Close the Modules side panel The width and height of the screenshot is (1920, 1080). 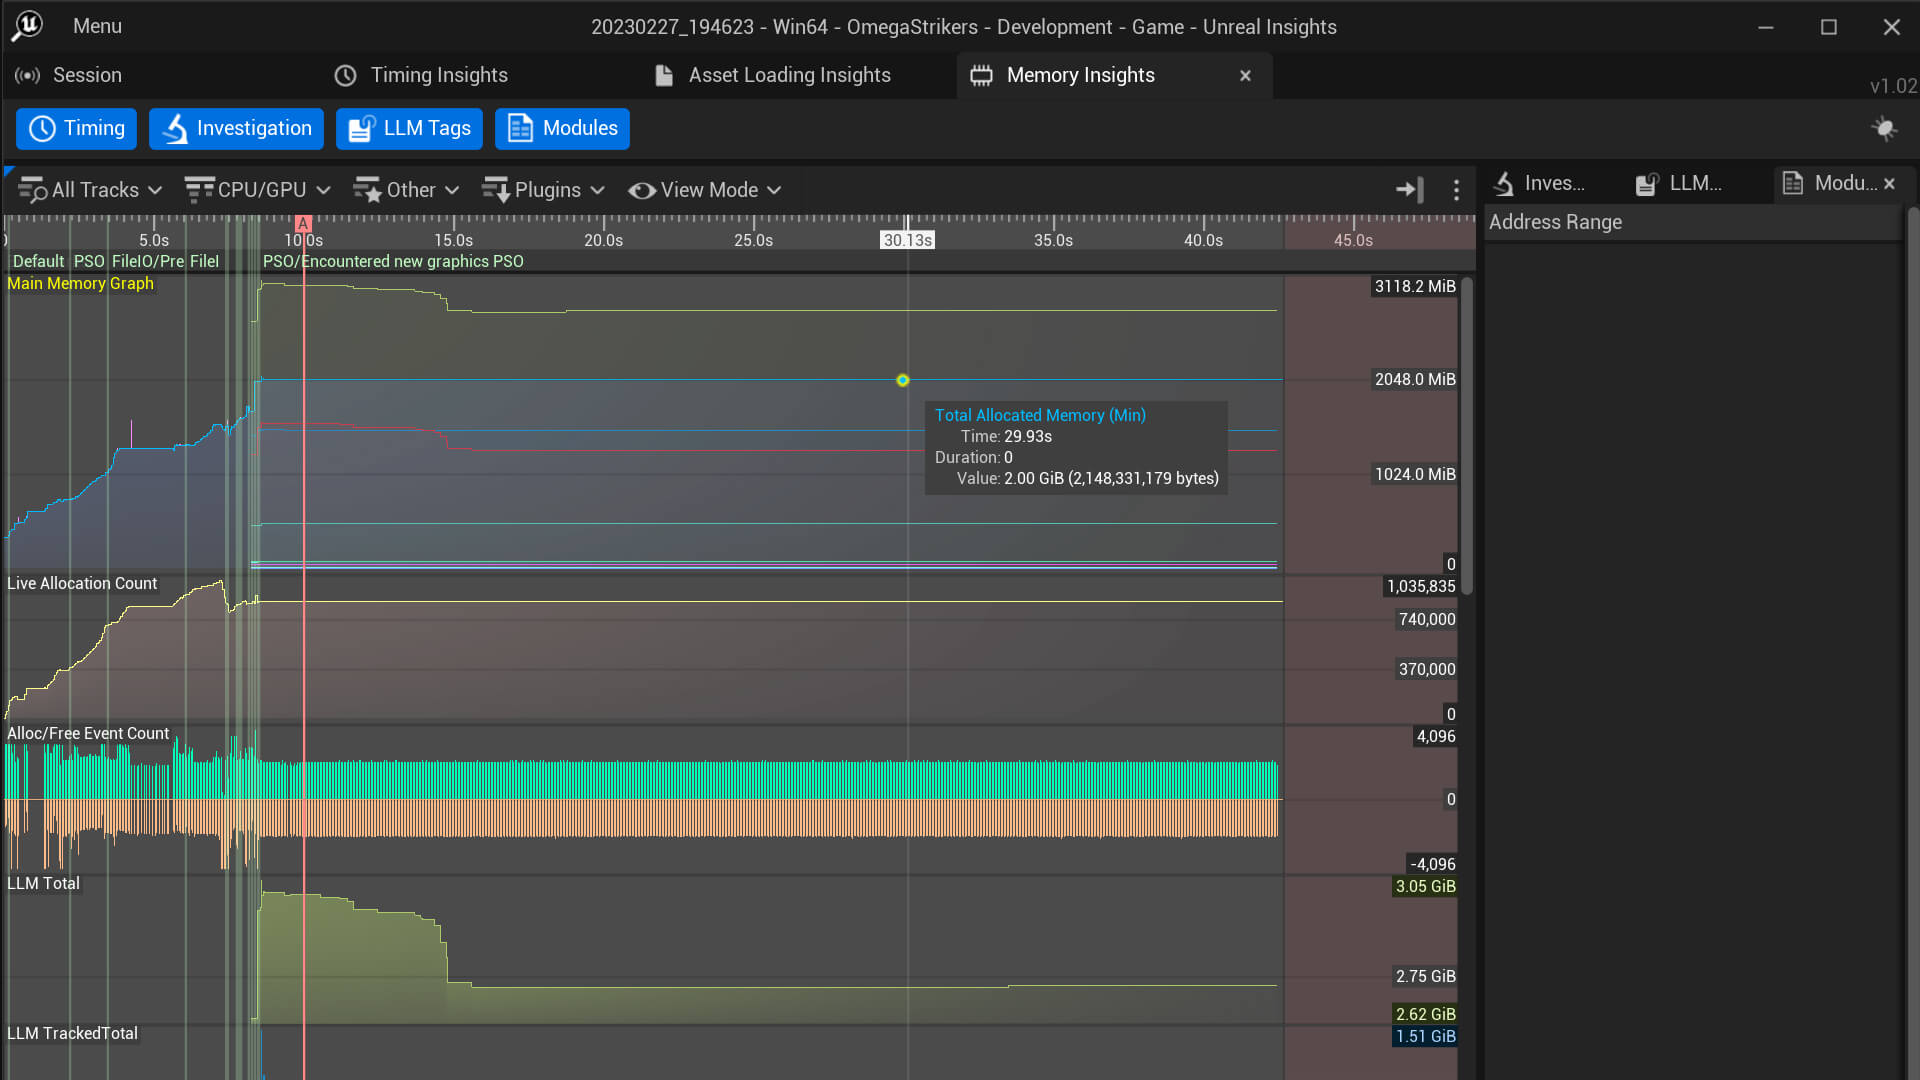click(1889, 184)
